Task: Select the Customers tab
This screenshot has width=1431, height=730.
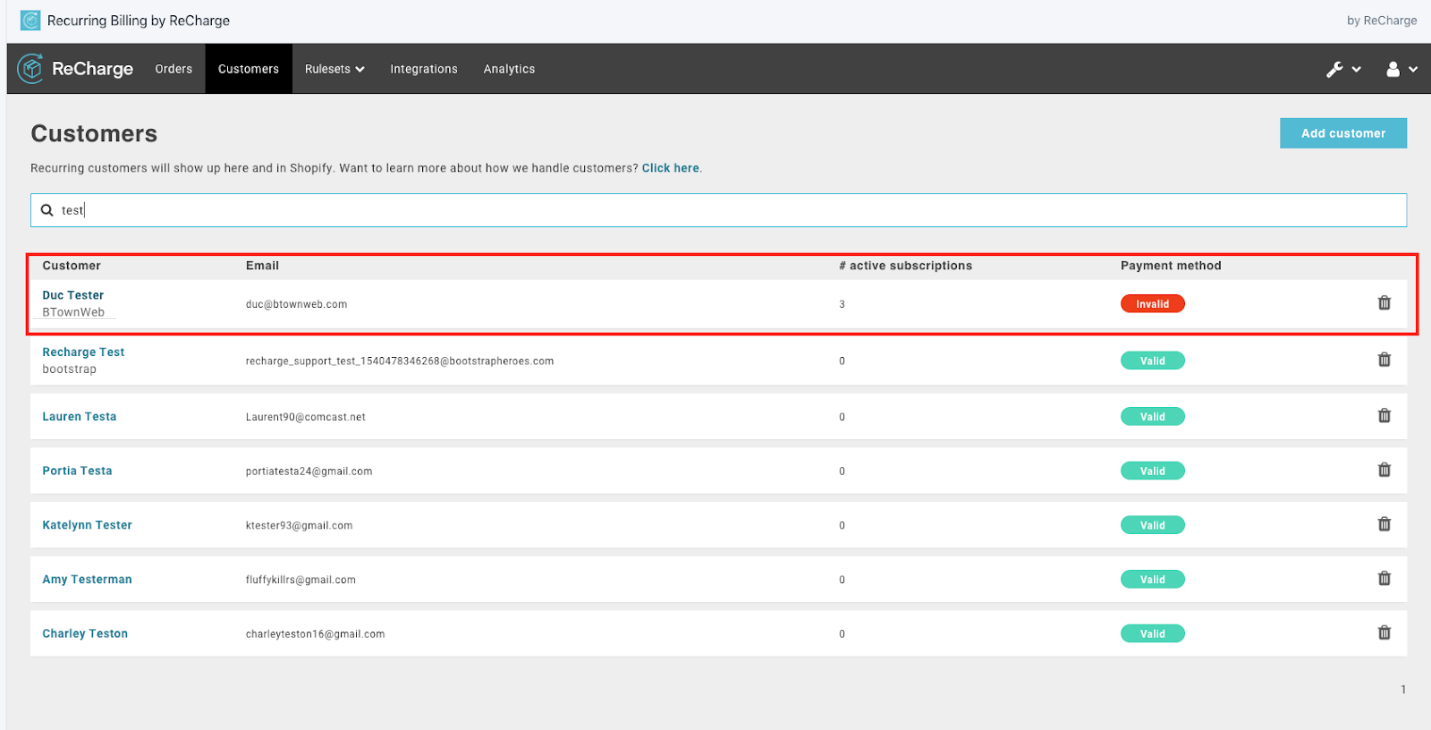Action: tap(249, 69)
